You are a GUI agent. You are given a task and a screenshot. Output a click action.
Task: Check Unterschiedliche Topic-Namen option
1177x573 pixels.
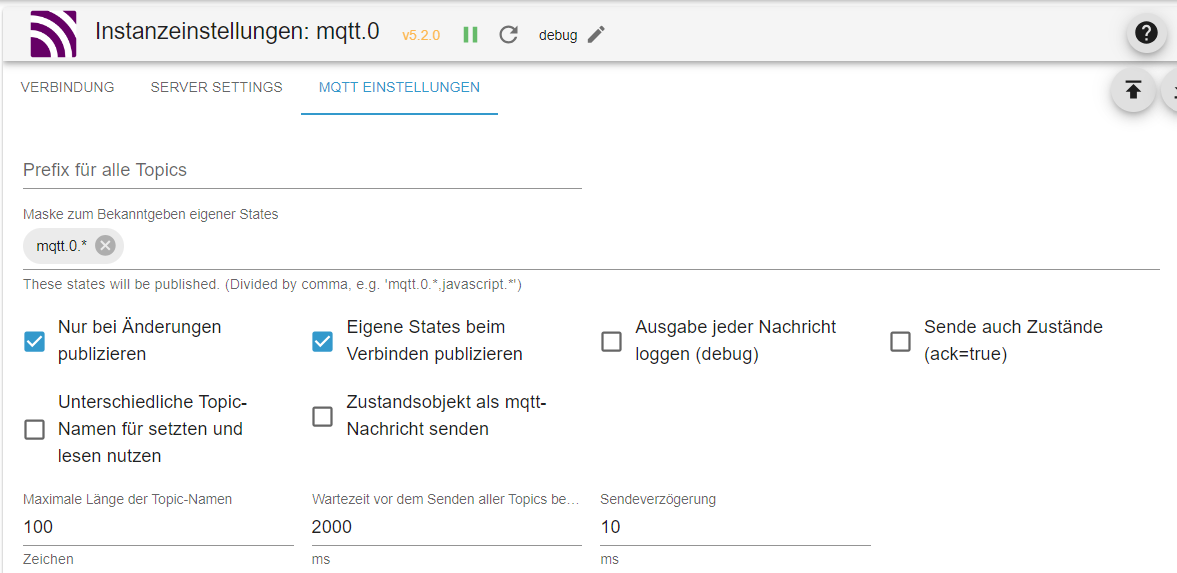tap(35, 429)
